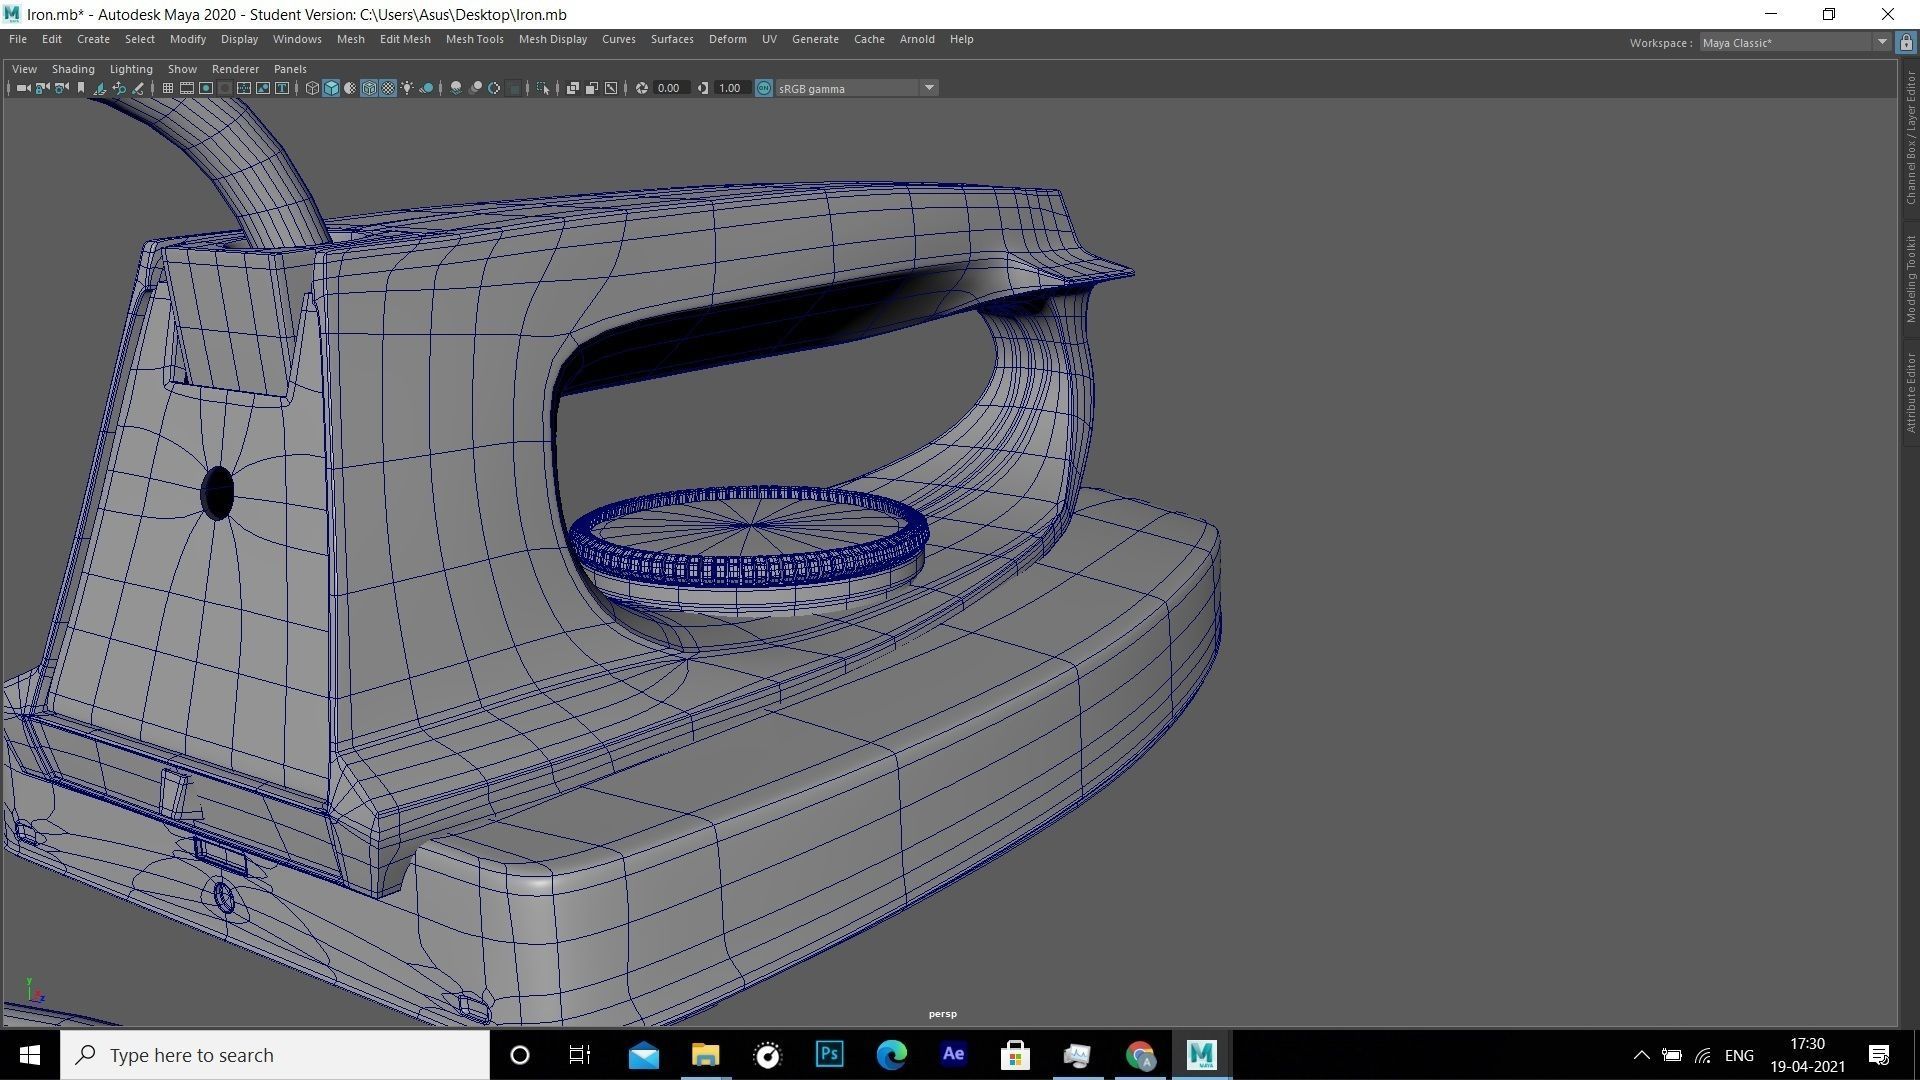The width and height of the screenshot is (1920, 1080).
Task: Switch to Wireframe display icon
Action: [312, 88]
